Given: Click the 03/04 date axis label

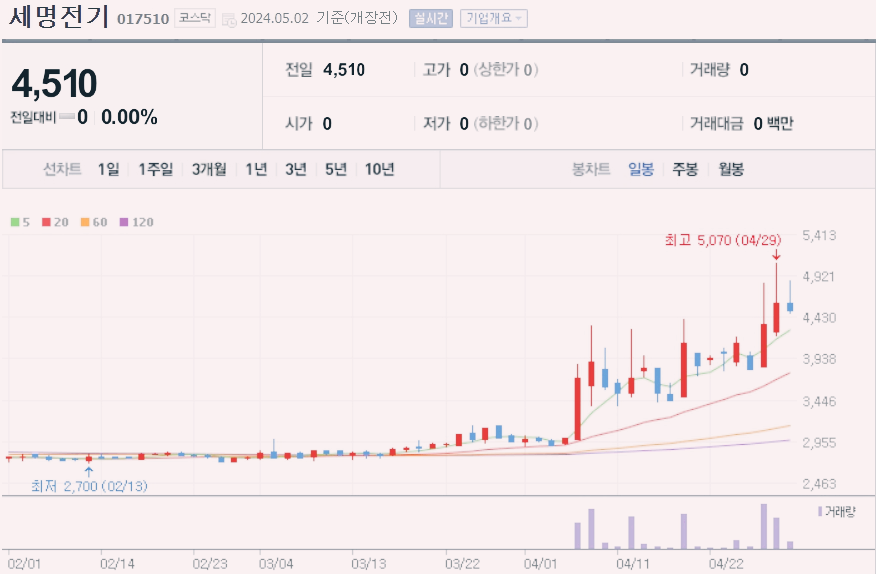Looking at the screenshot, I should [x=276, y=563].
